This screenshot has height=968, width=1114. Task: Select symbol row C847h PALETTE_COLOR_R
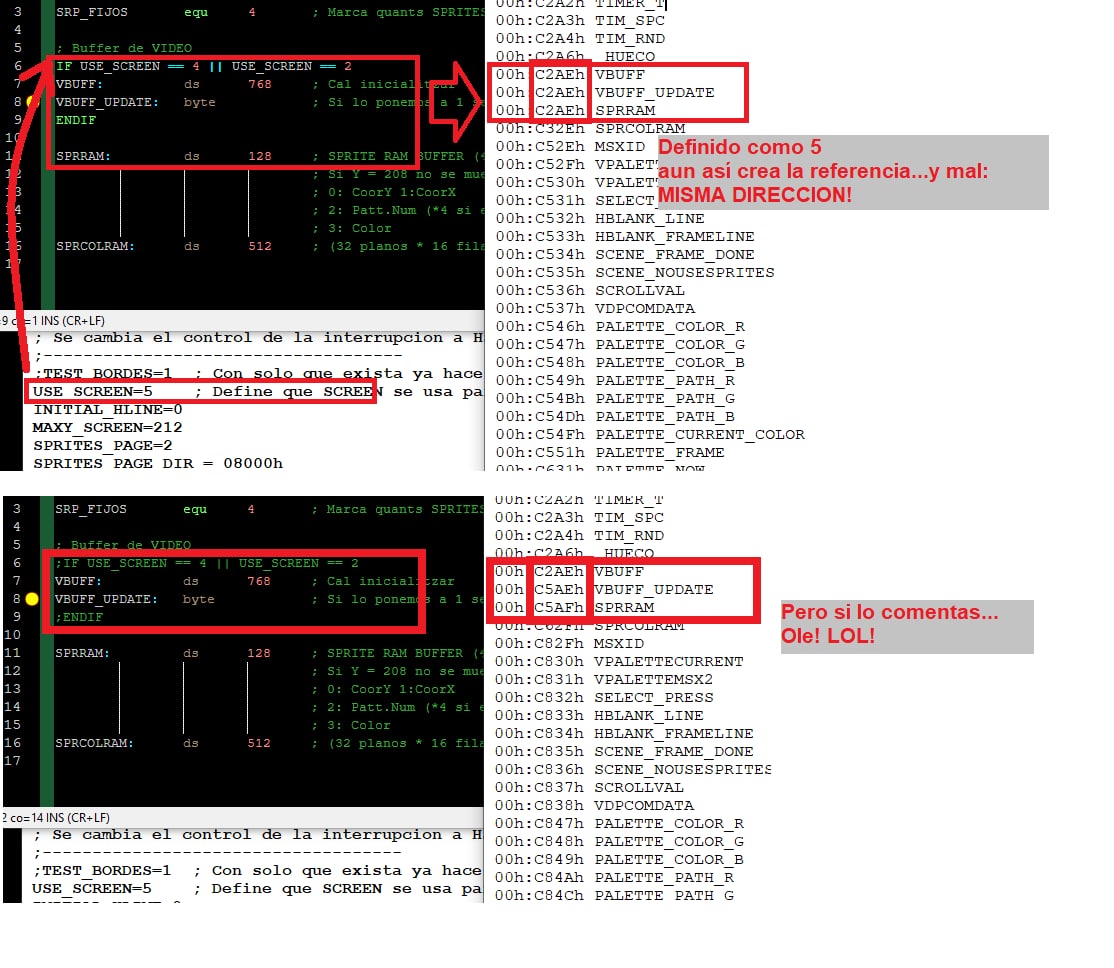(x=620, y=823)
